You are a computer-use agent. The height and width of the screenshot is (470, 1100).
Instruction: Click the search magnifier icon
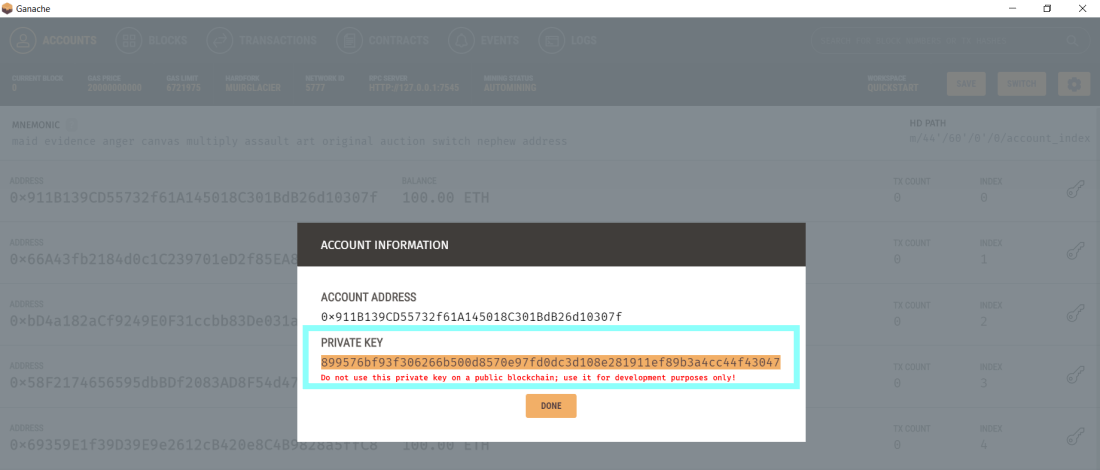(1073, 41)
